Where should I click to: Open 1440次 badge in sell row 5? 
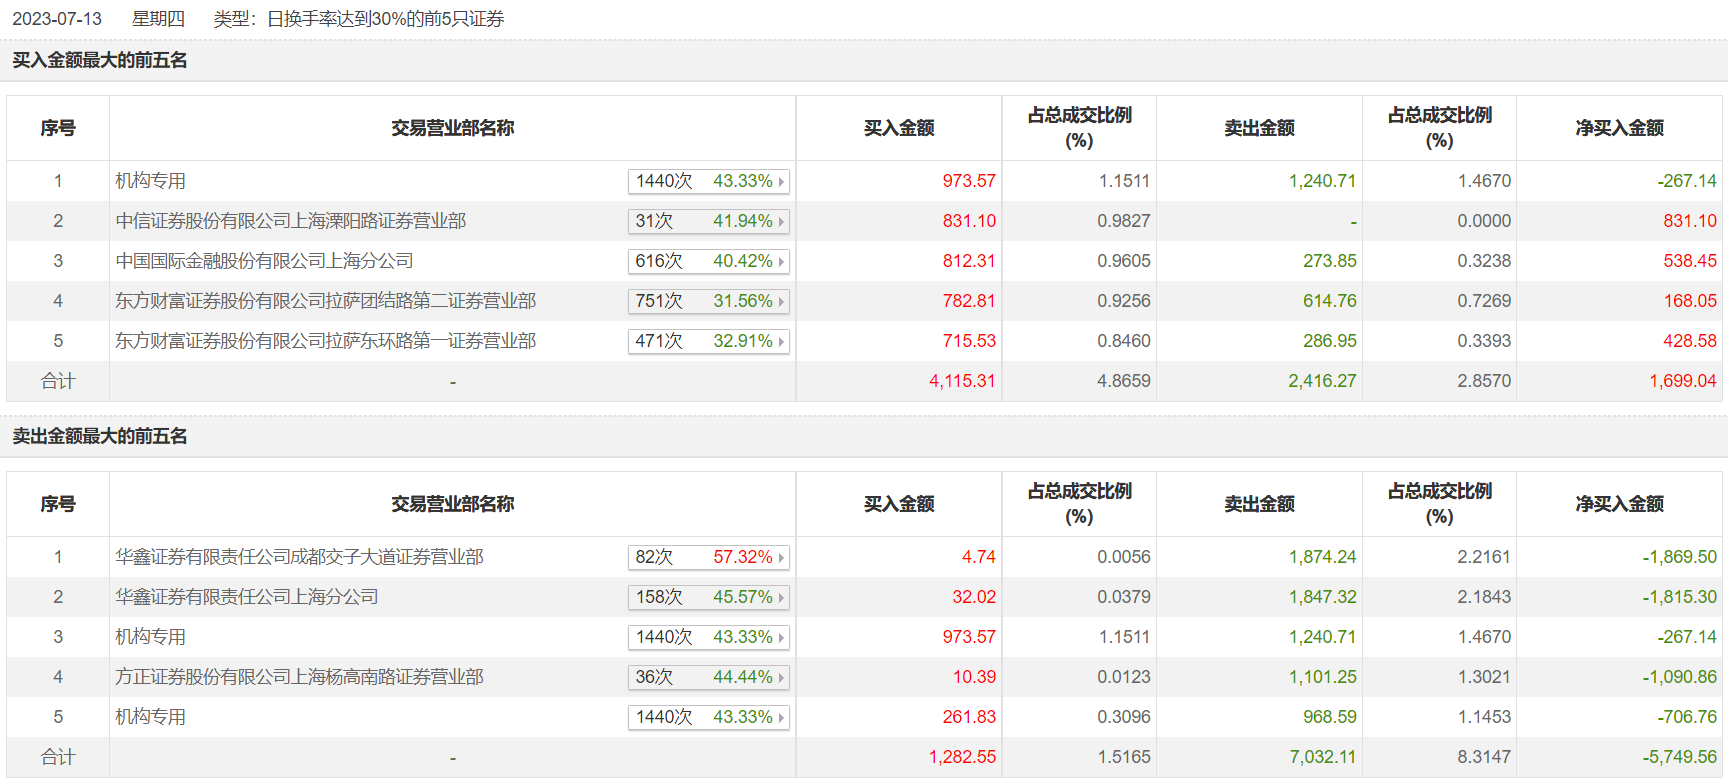coord(709,718)
